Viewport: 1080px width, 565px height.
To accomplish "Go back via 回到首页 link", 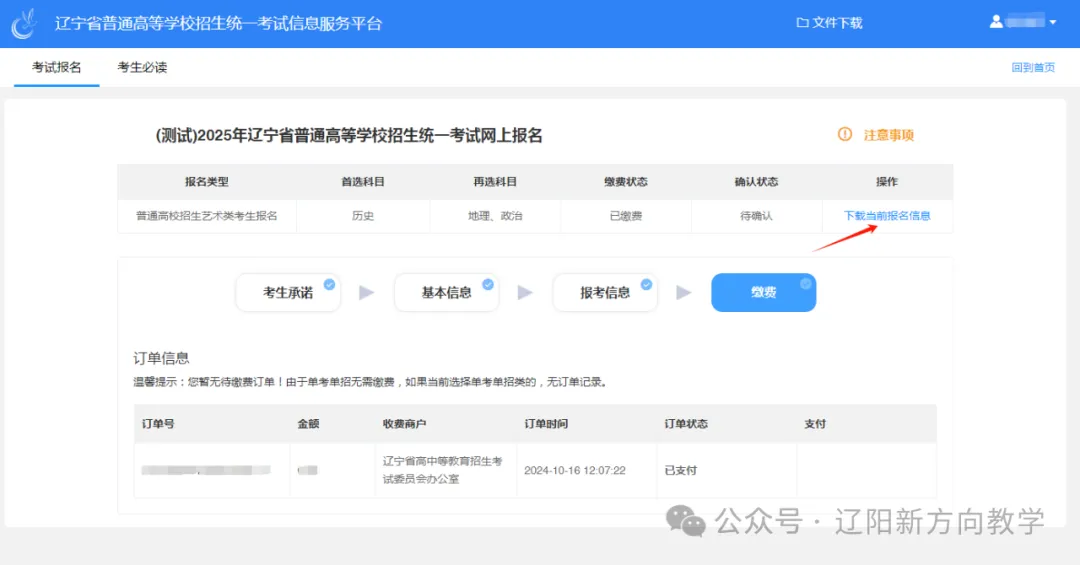I will [x=1032, y=68].
